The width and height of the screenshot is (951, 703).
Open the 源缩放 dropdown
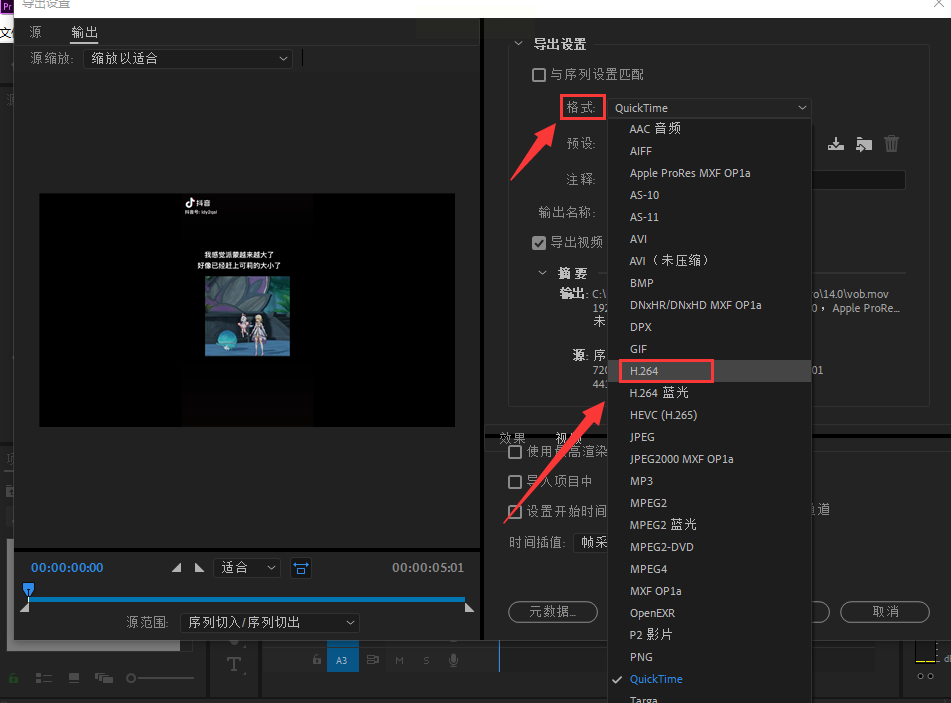(x=187, y=59)
